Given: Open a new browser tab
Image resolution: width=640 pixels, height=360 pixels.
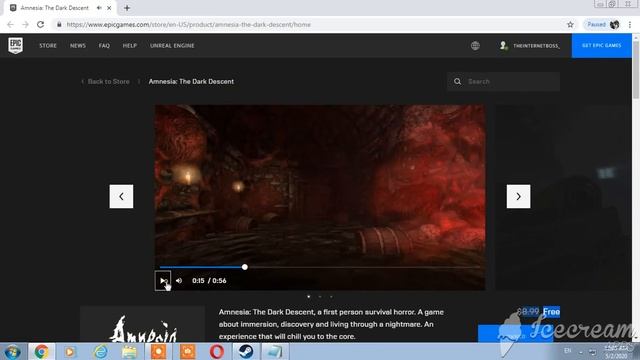Looking at the screenshot, I should (127, 8).
